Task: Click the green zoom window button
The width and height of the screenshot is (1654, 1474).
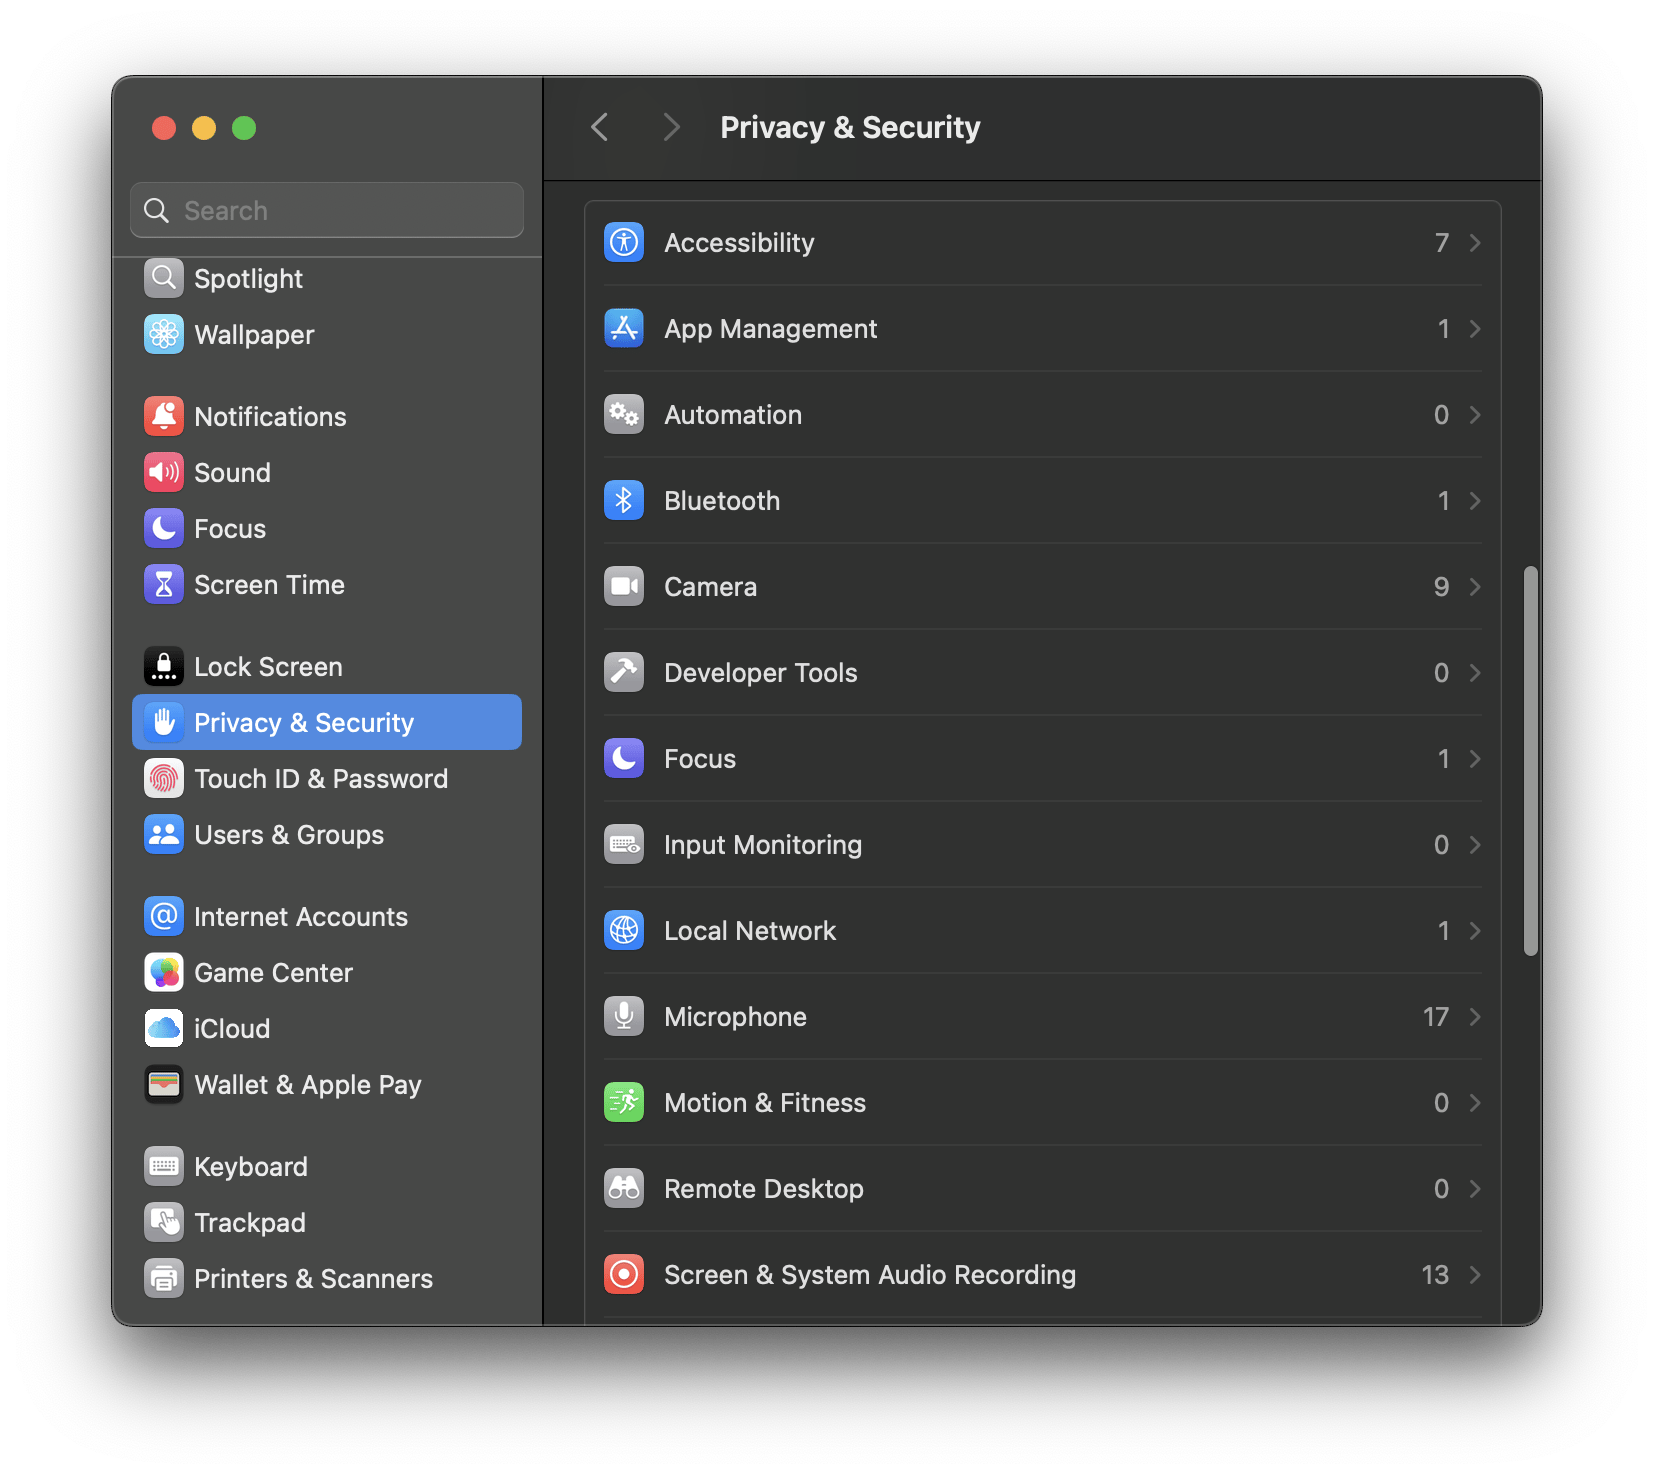Action: (x=244, y=128)
